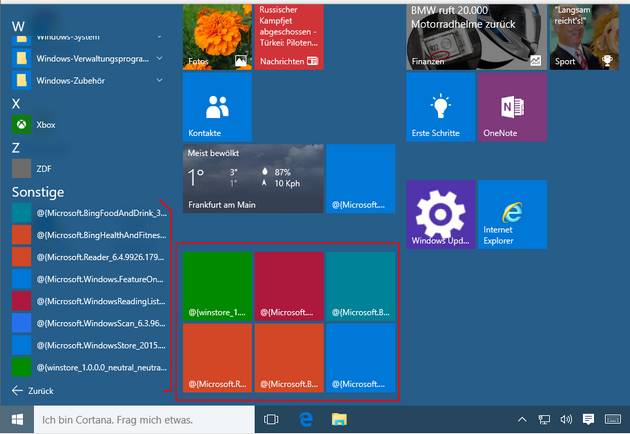The image size is (630, 434).
Task: Launch Microsoft Edge from the taskbar
Action: pos(306,420)
